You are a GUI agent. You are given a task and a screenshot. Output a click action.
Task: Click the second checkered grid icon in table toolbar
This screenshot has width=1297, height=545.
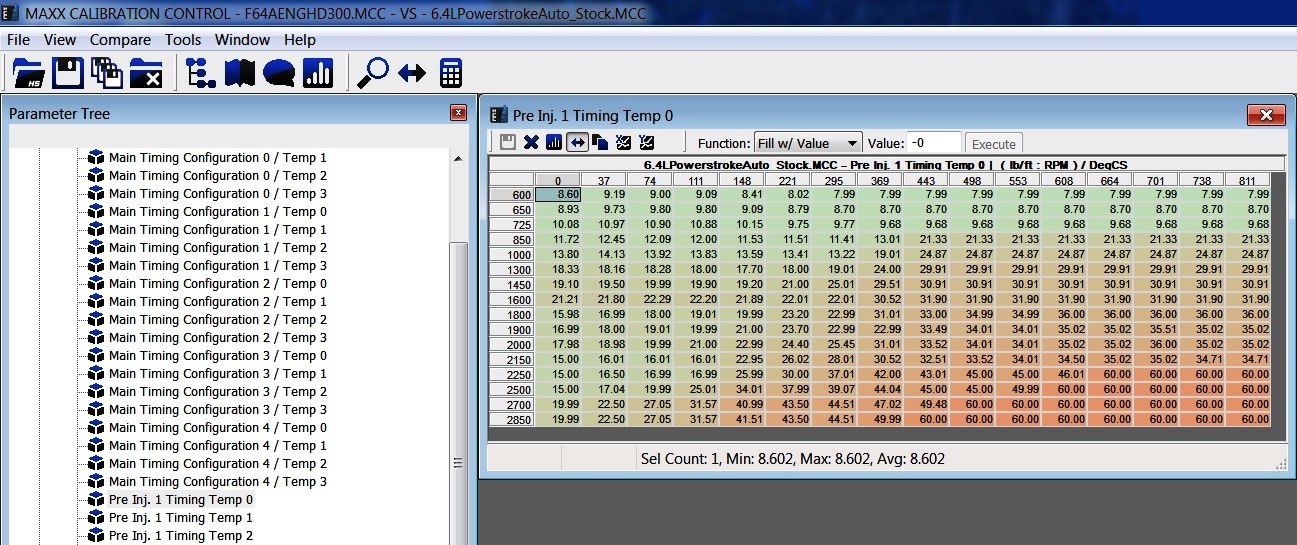(646, 142)
